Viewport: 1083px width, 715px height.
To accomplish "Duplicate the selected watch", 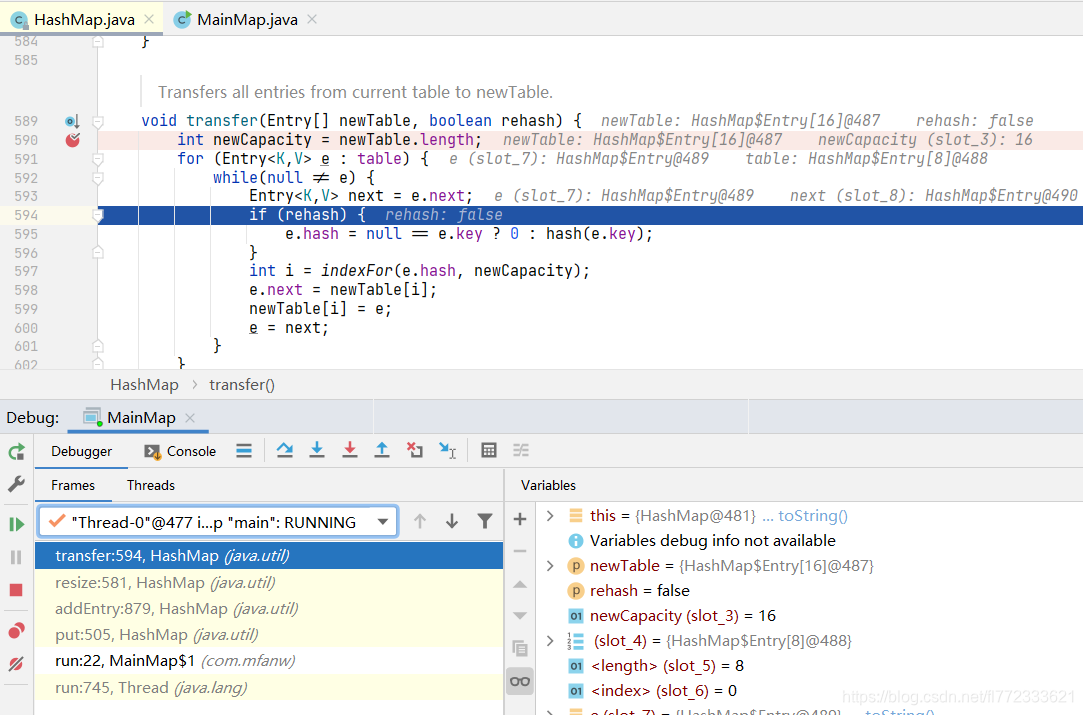I will (520, 648).
